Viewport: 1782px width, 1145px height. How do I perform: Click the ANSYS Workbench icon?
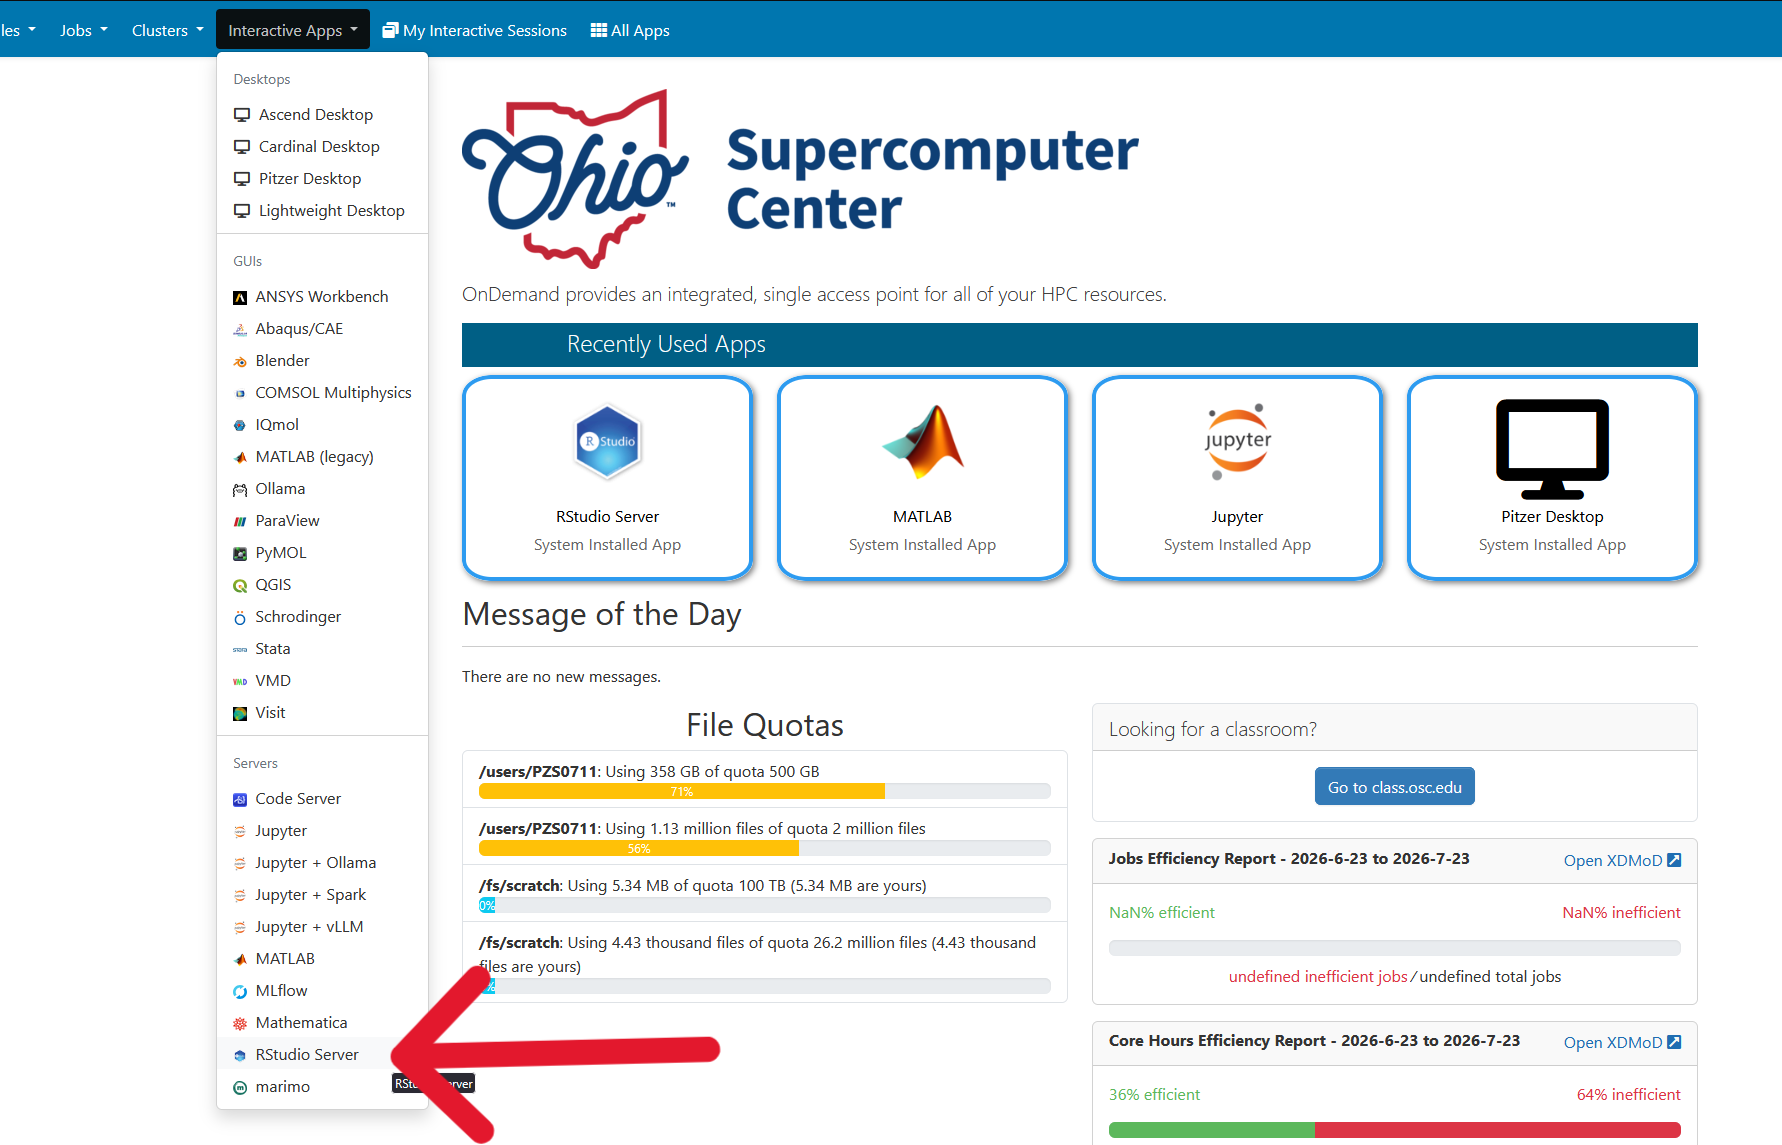tap(240, 297)
